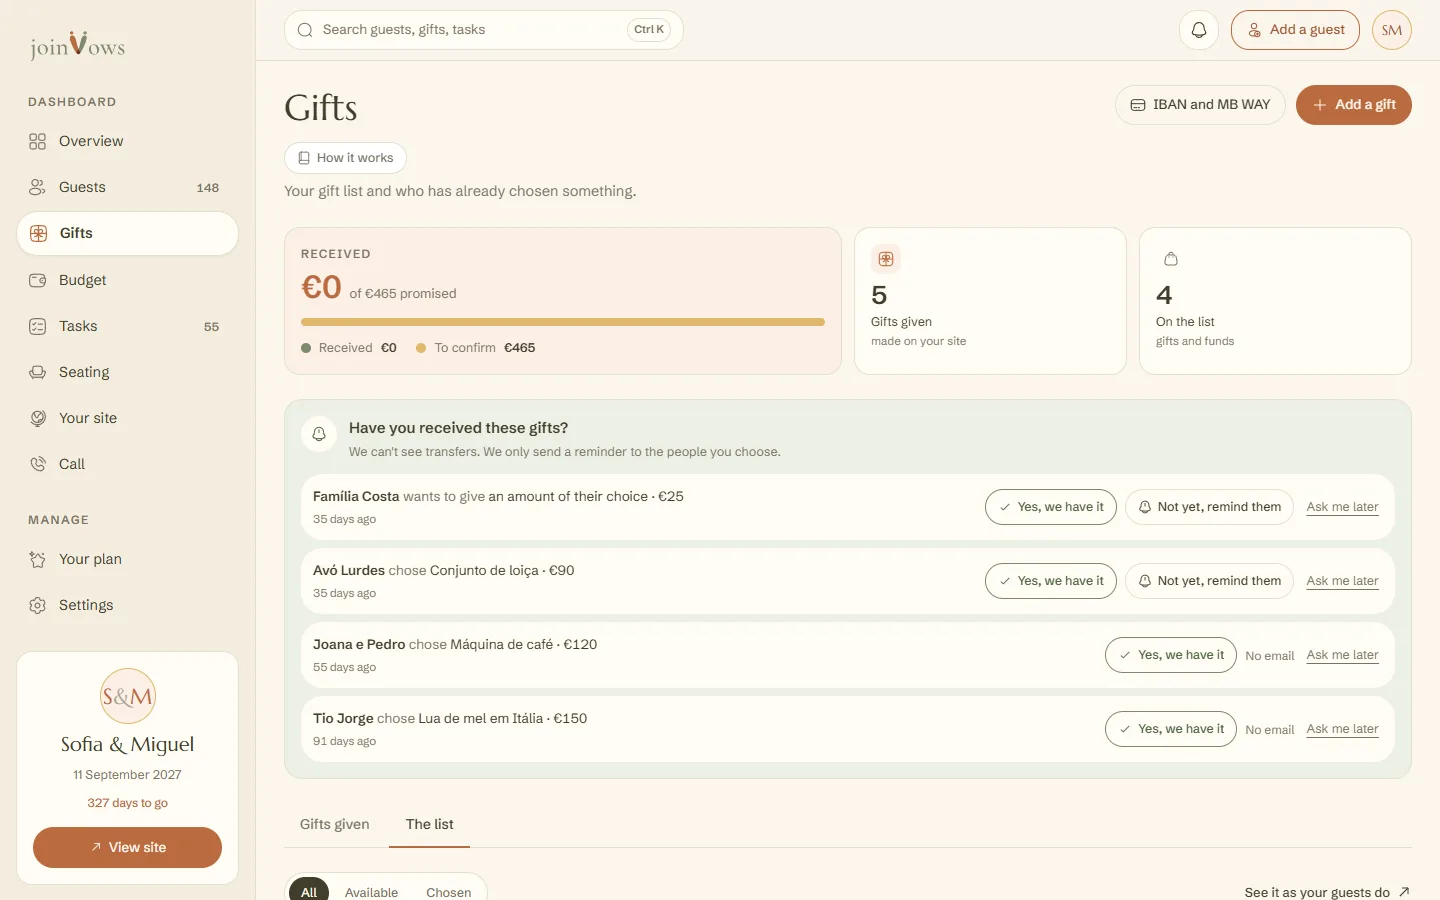Click the Add a guest button

1295,30
